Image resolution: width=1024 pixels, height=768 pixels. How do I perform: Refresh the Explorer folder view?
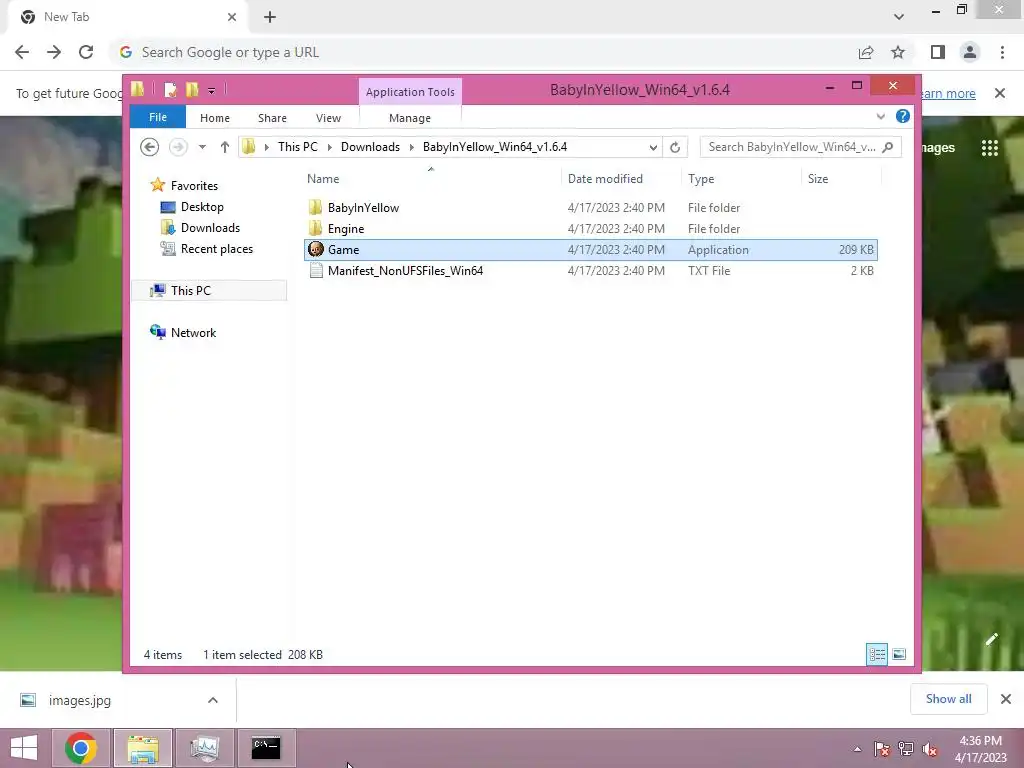(x=675, y=147)
